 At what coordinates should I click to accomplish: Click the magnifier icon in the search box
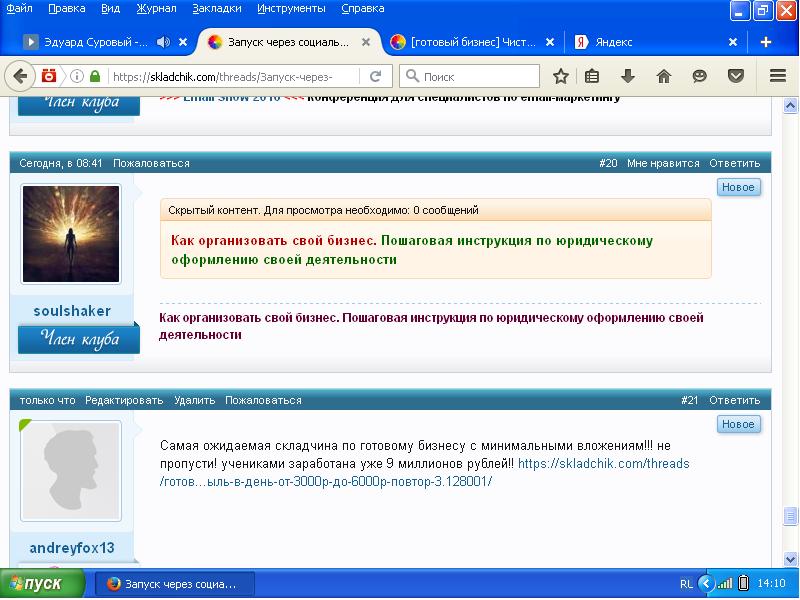coord(412,76)
